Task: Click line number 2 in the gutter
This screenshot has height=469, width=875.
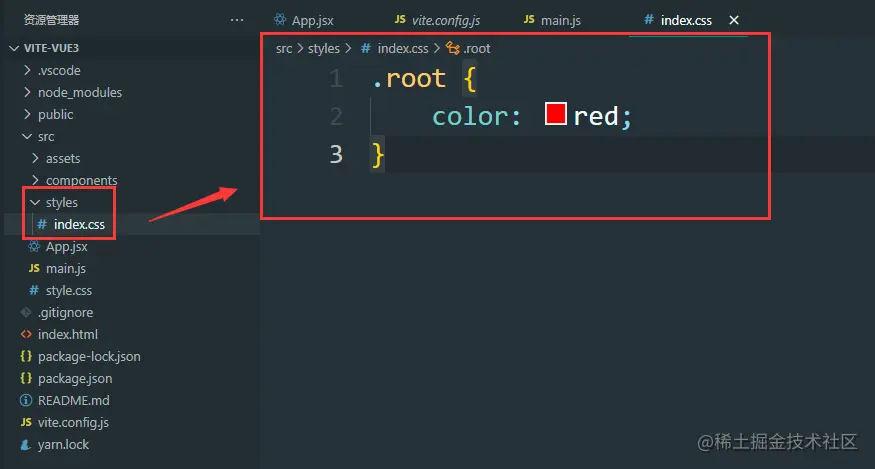Action: (x=336, y=116)
